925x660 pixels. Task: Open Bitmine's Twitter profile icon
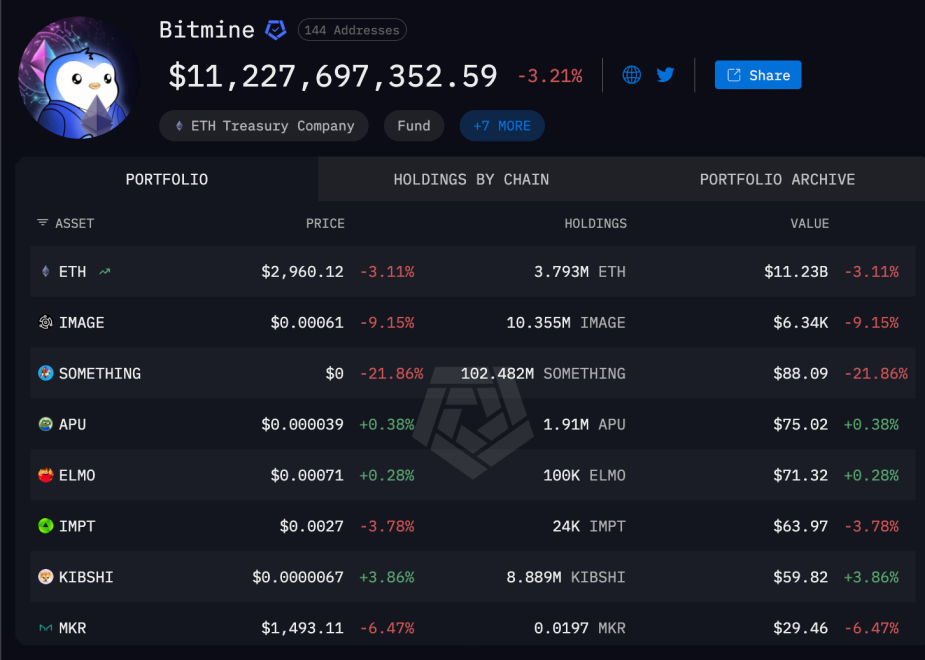[x=665, y=74]
